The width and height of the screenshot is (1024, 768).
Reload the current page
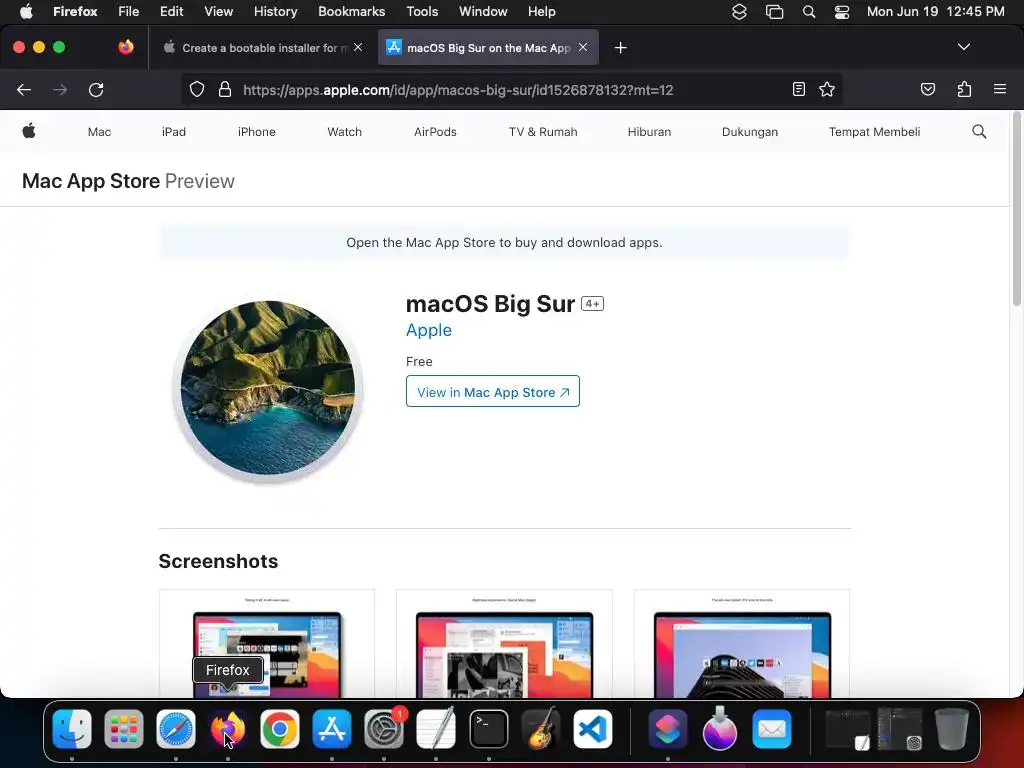96,89
